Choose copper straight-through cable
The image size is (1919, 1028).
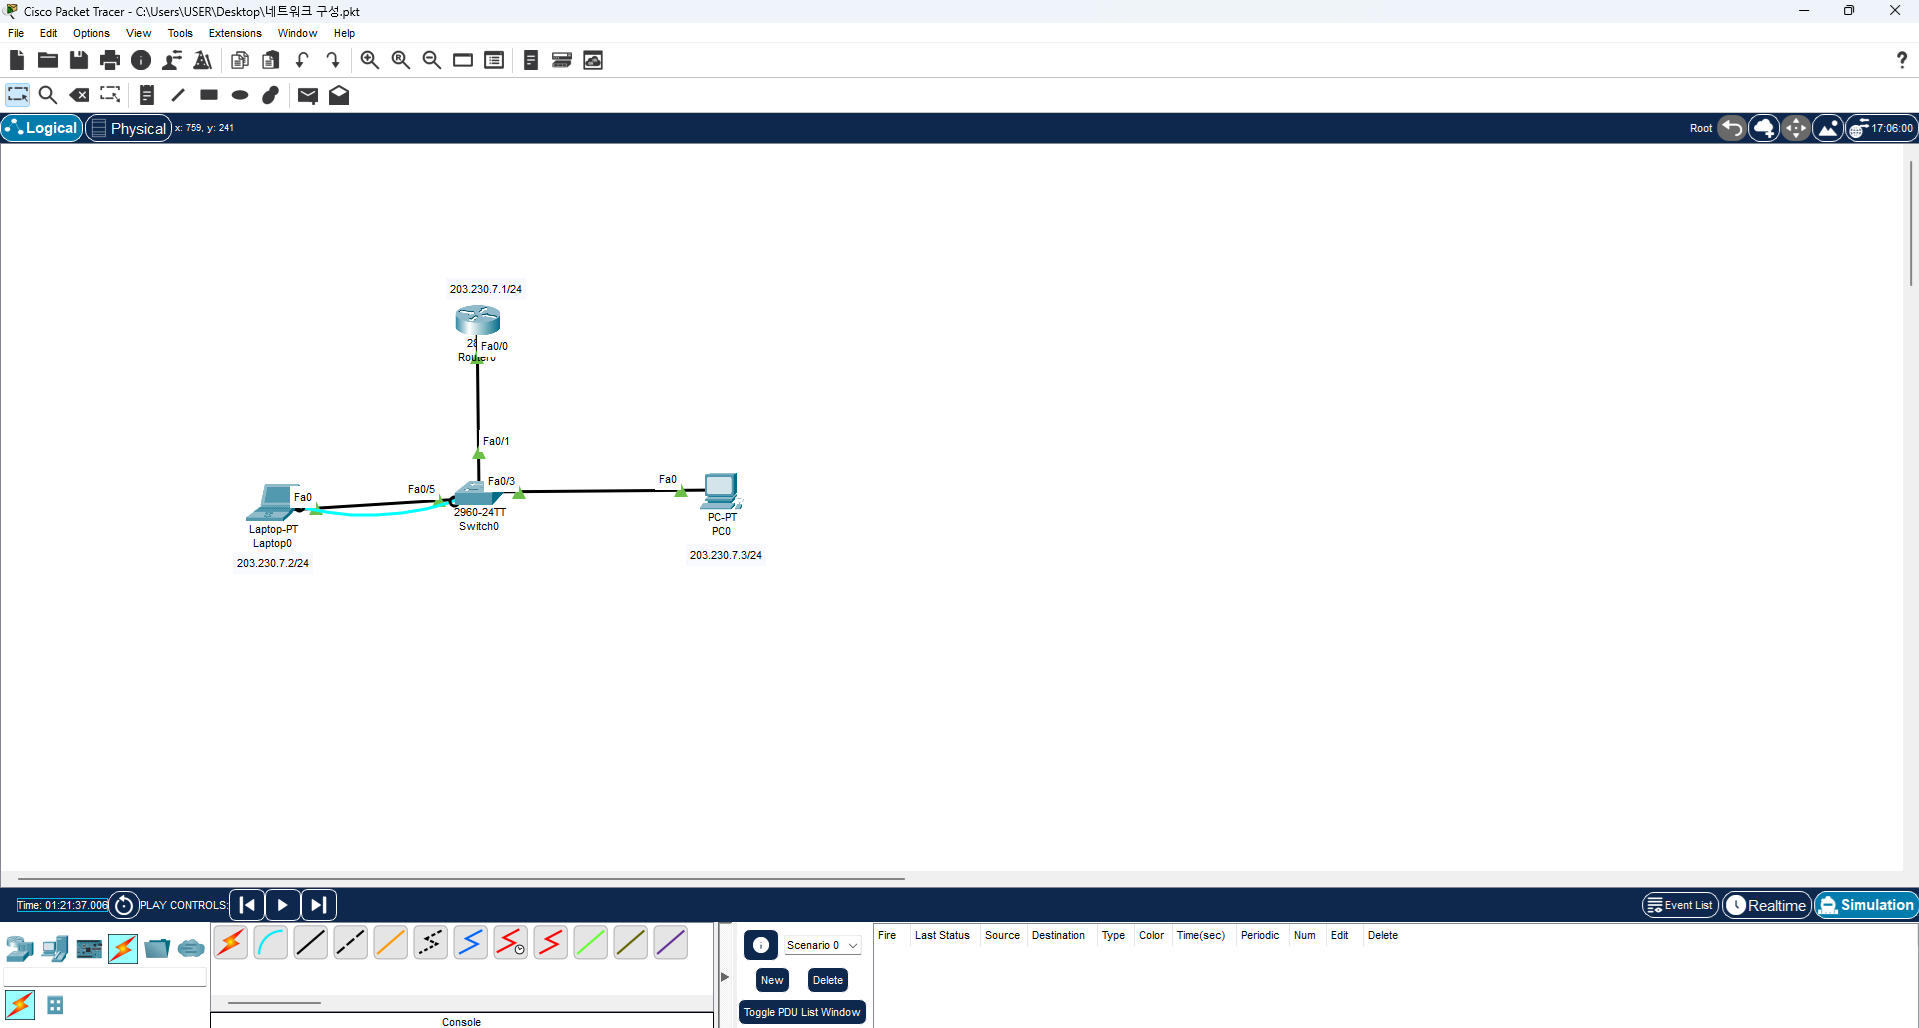pyautogui.click(x=311, y=942)
